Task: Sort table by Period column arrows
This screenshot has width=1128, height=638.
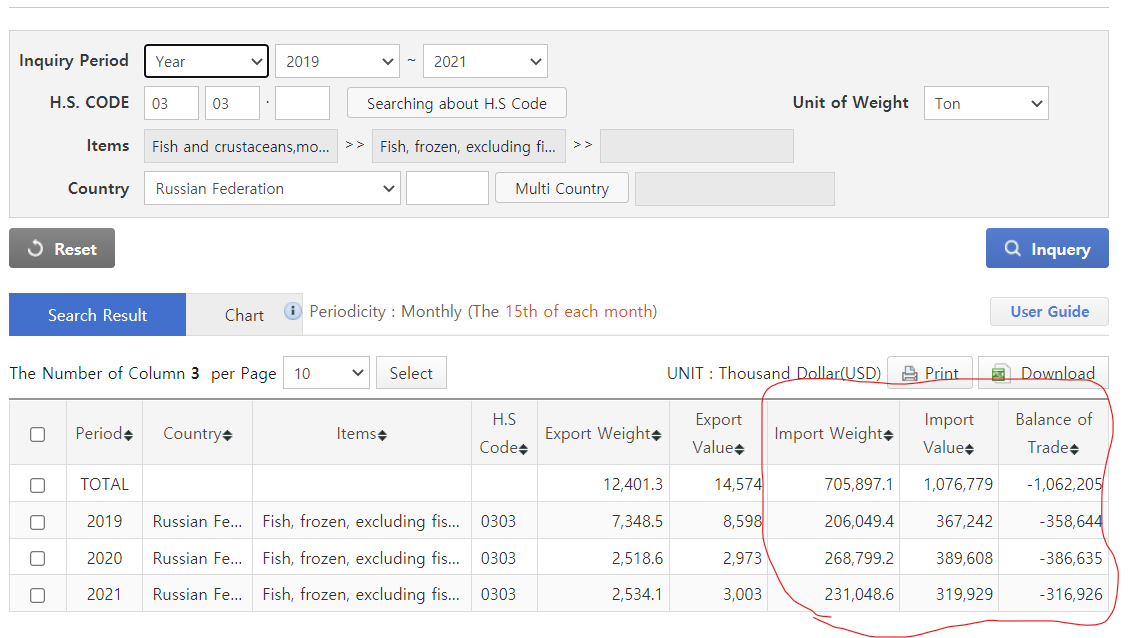Action: [x=128, y=435]
